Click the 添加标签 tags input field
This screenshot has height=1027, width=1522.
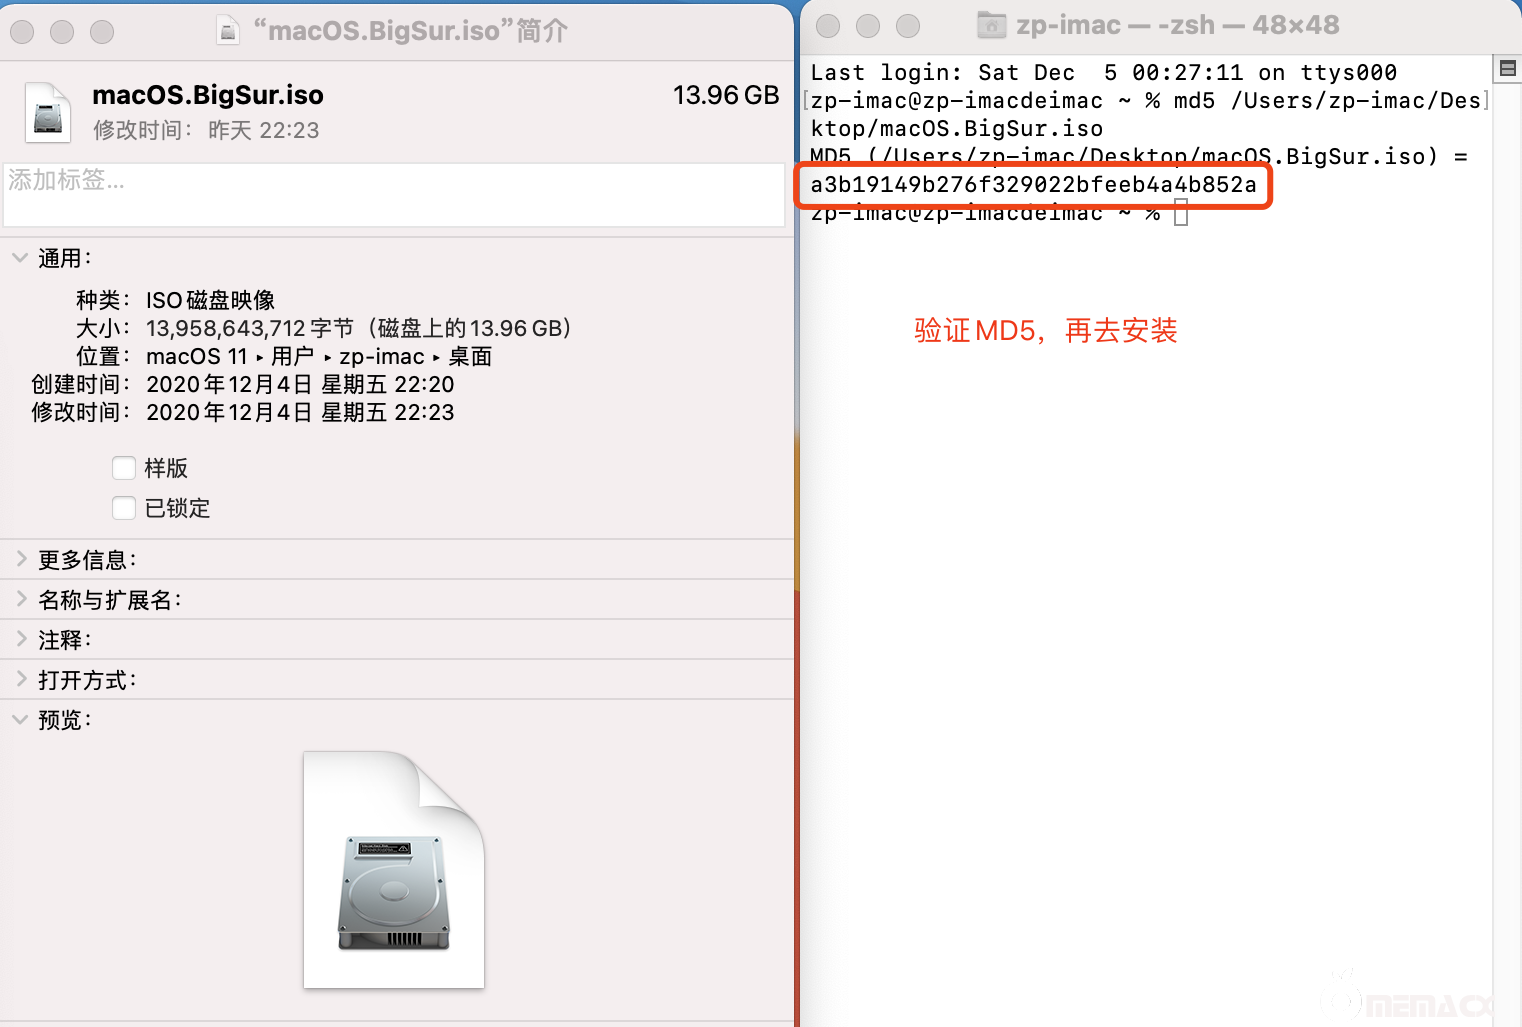(394, 195)
